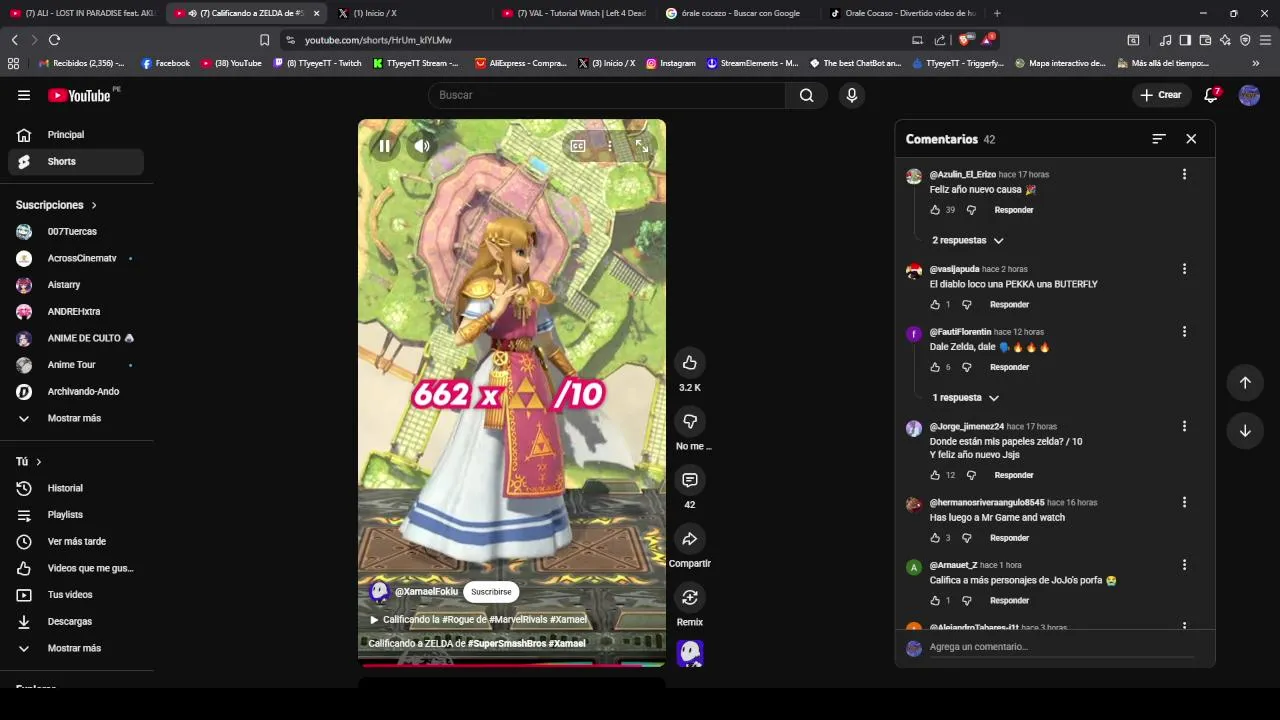Open YouTube hamburger guide menu

point(24,95)
